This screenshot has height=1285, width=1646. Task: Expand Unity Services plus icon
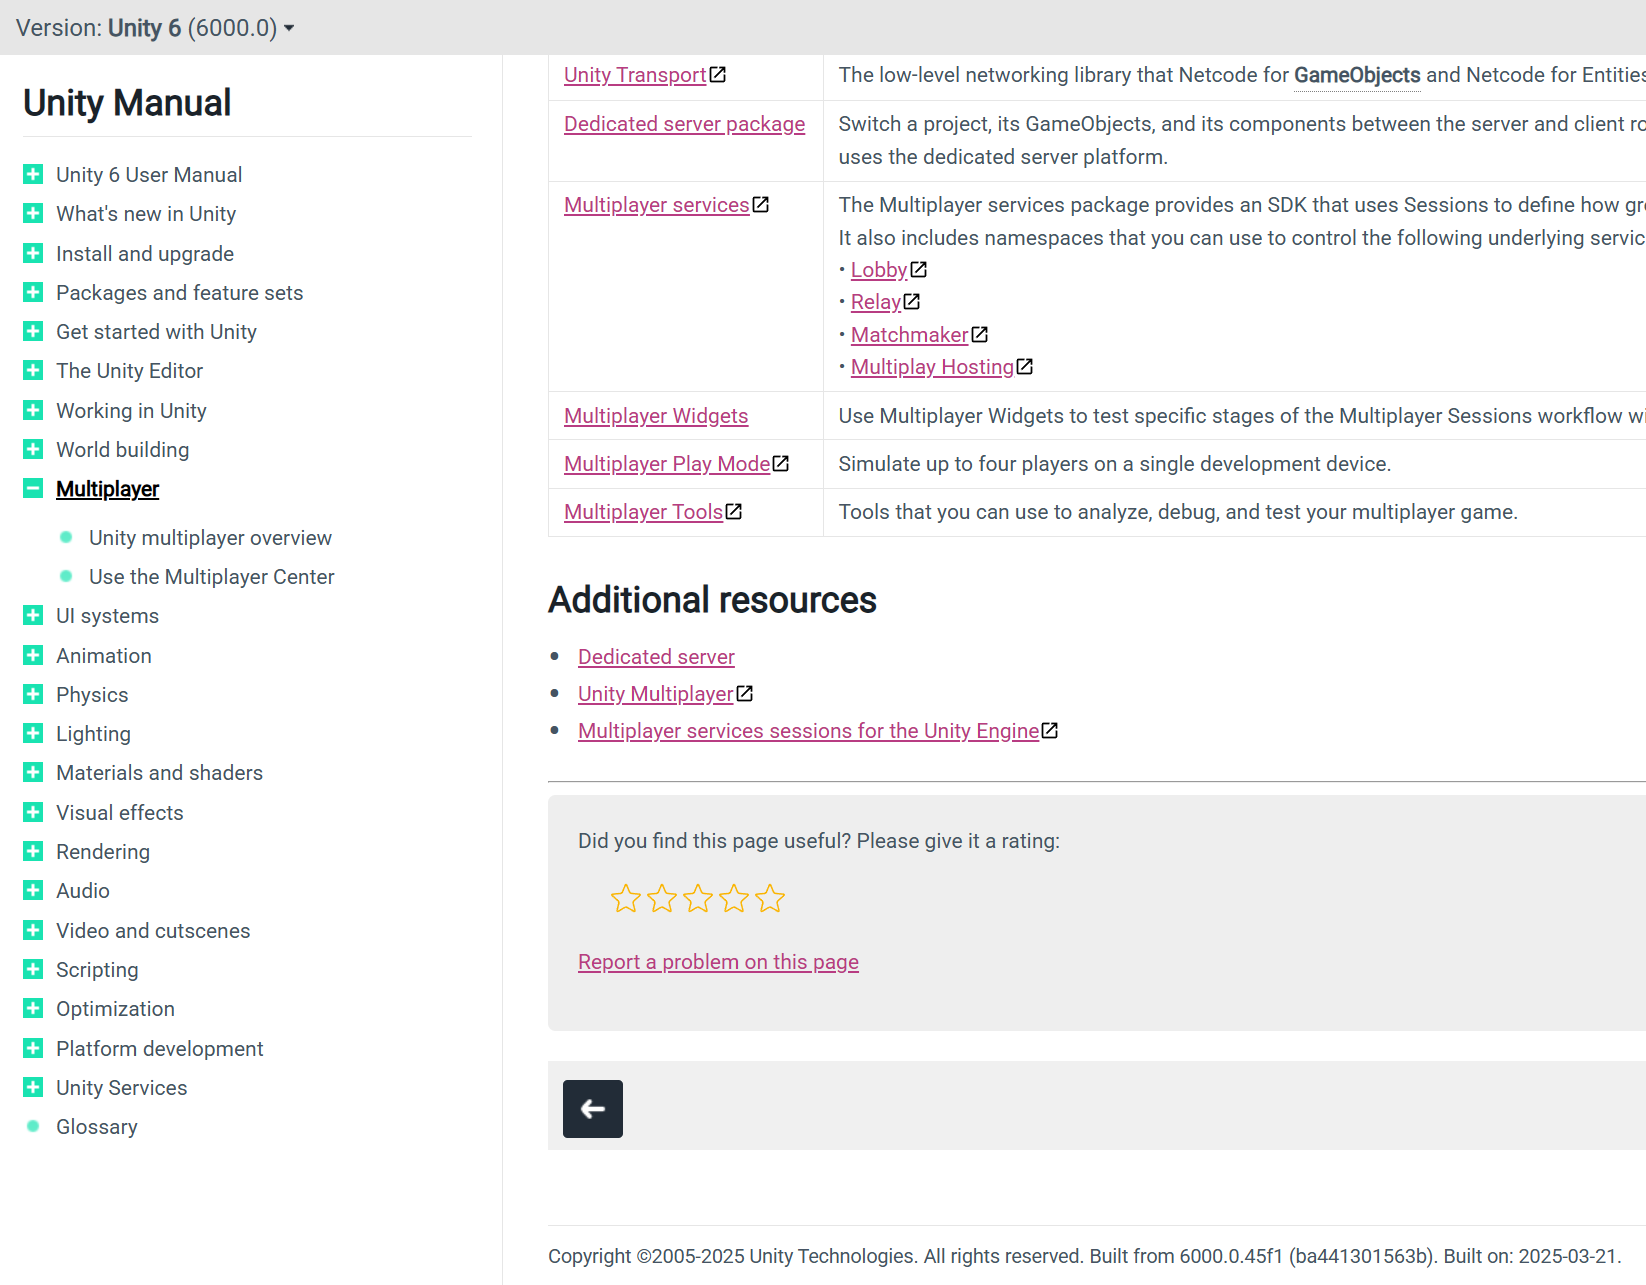33,1087
